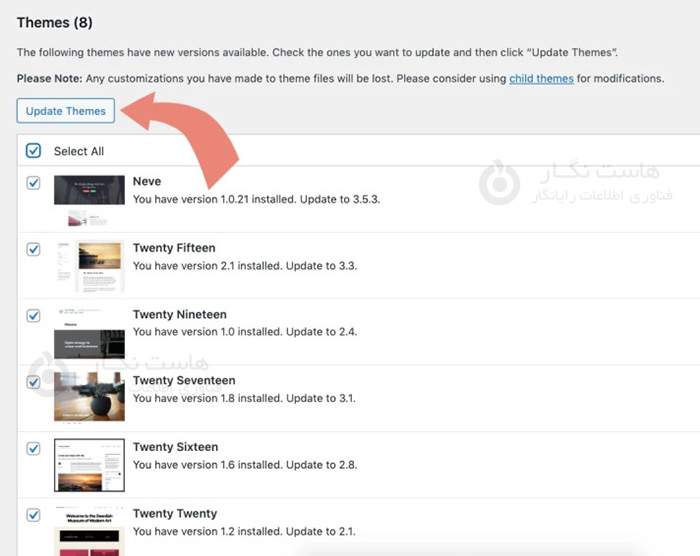Image resolution: width=700 pixels, height=556 pixels.
Task: Untick the Twenty Sixteen checkbox
Action: [x=33, y=448]
